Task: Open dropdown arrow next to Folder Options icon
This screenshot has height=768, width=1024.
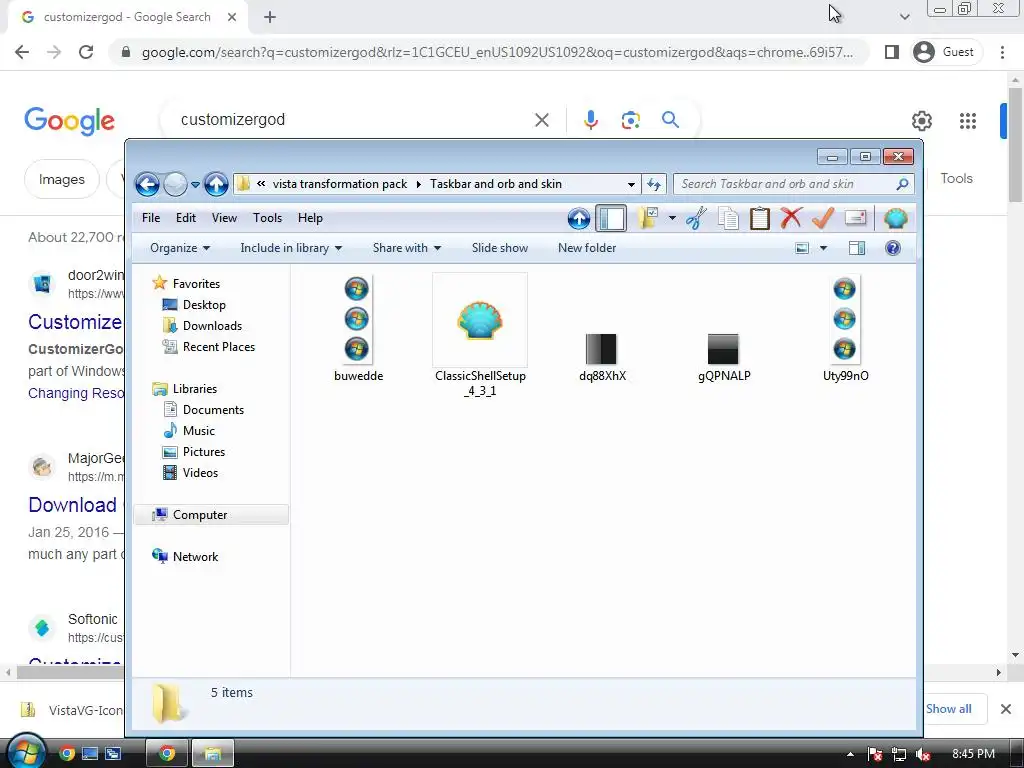Action: pyautogui.click(x=672, y=218)
